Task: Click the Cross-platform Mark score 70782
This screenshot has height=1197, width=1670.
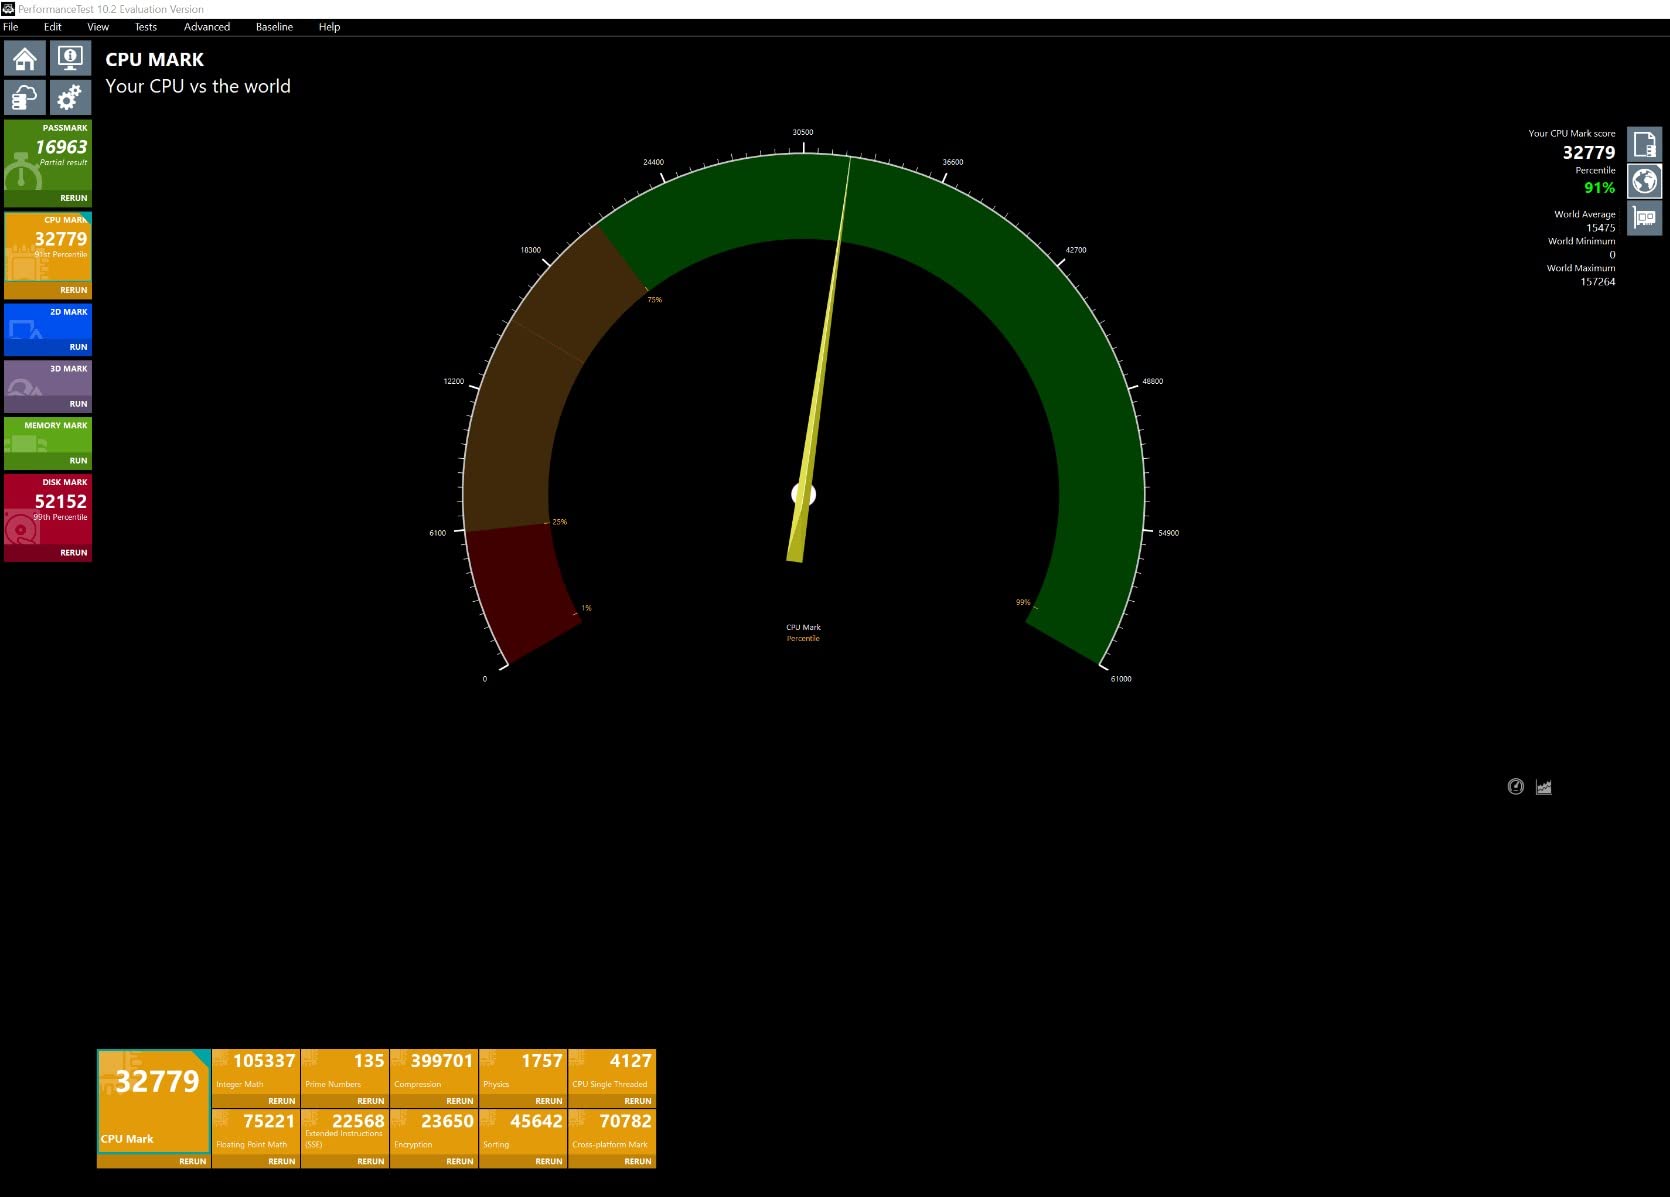Action: pos(625,1122)
